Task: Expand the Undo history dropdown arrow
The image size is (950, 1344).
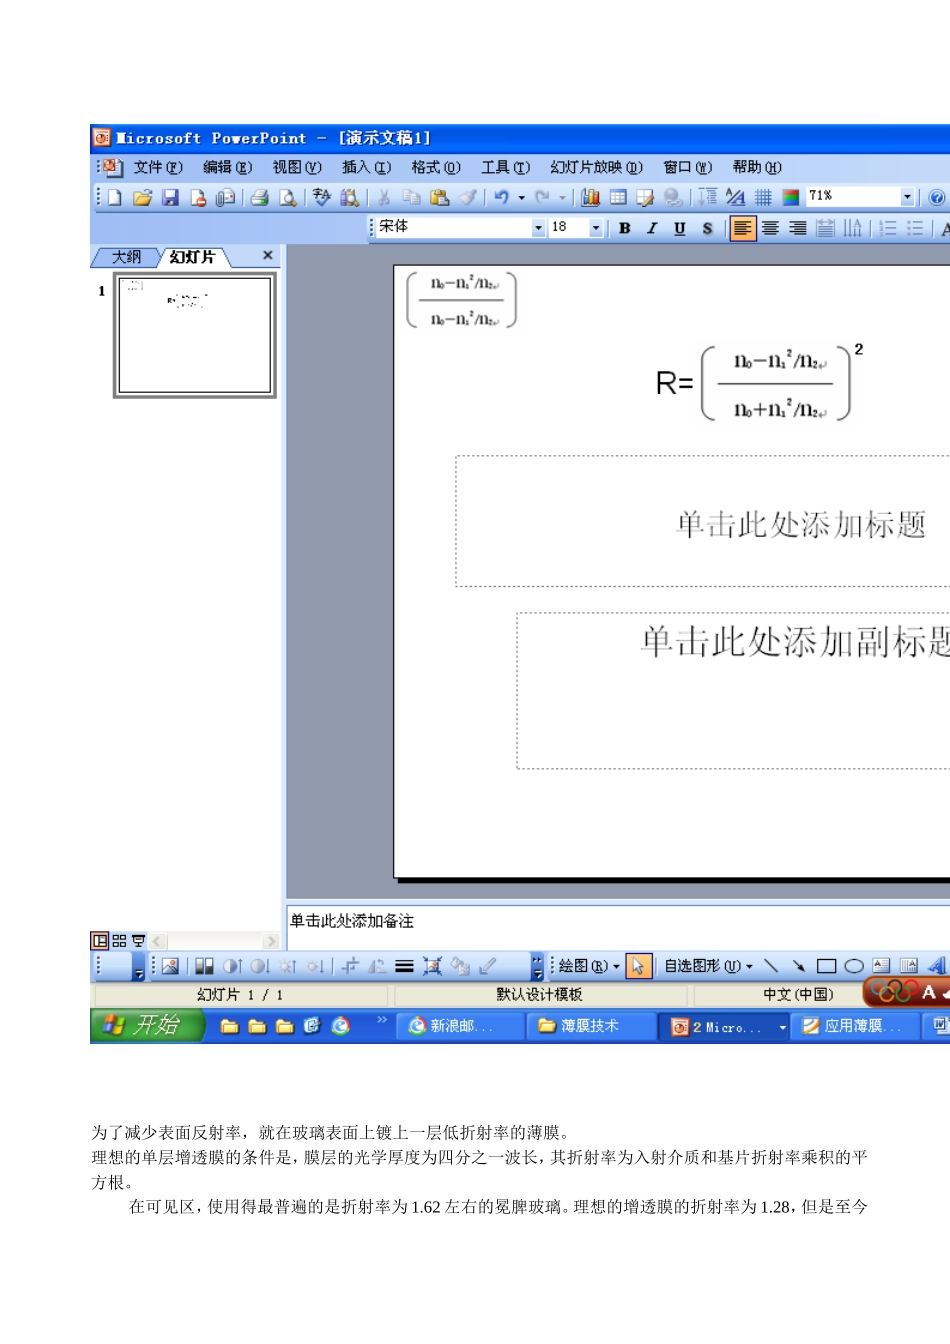Action: [x=521, y=198]
